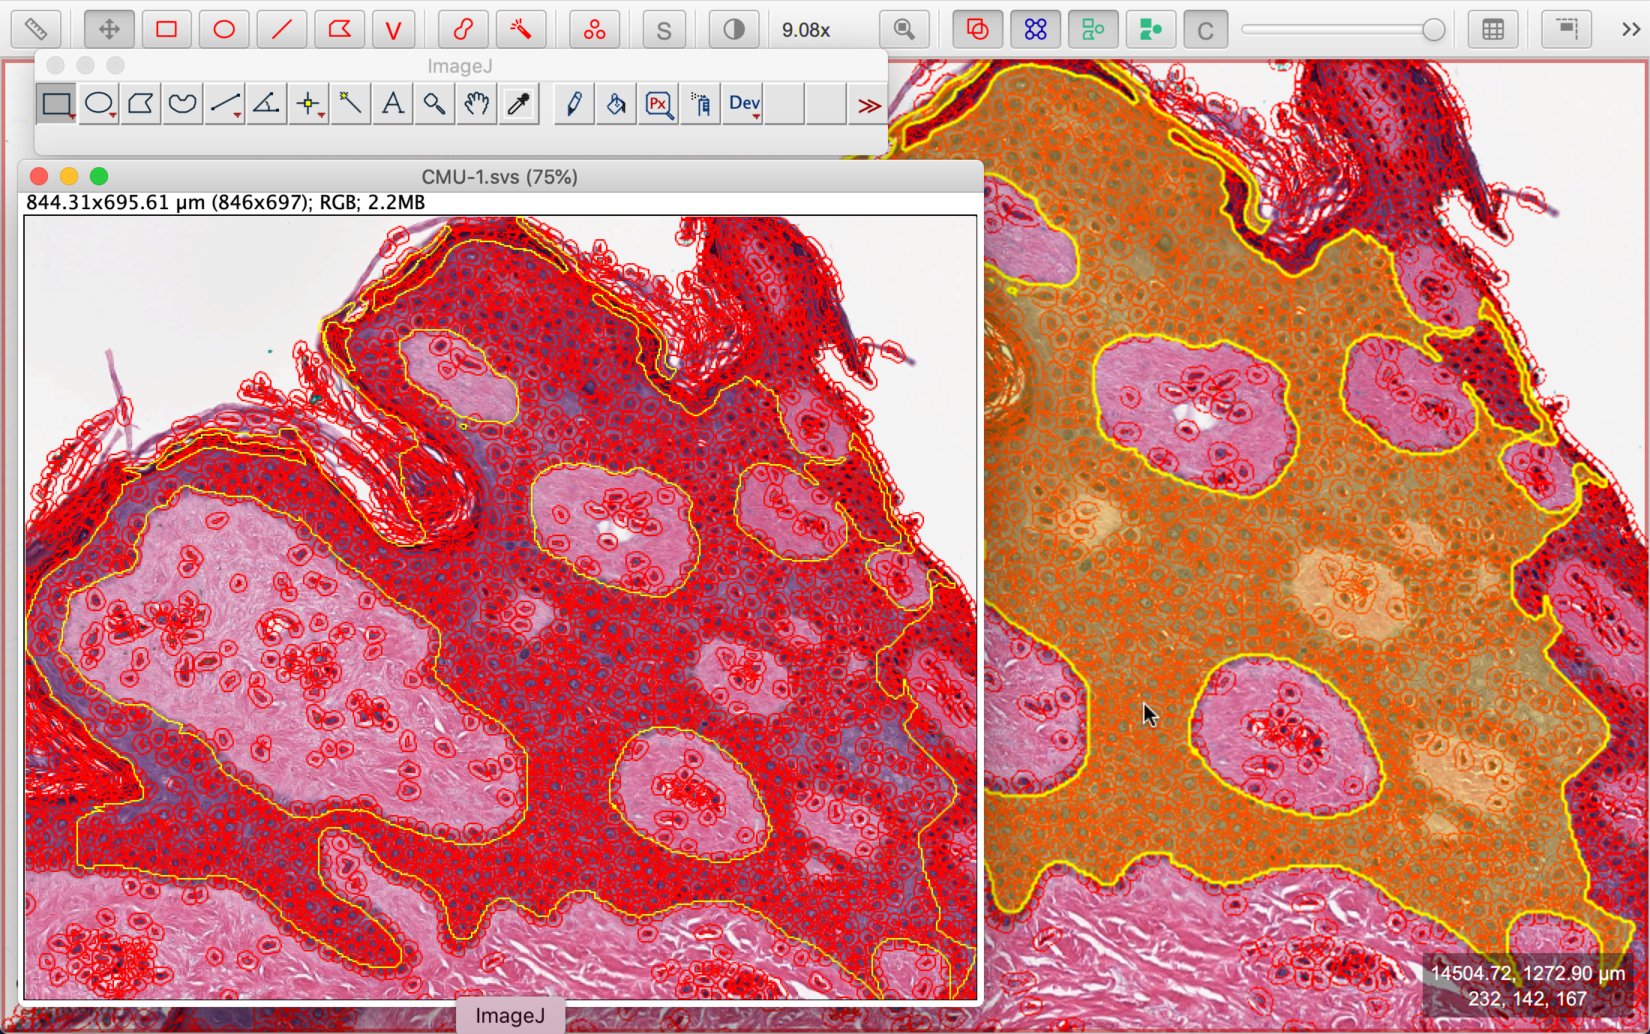The width and height of the screenshot is (1650, 1034).
Task: Click the overlay opacity slider handle
Action: point(1433,30)
